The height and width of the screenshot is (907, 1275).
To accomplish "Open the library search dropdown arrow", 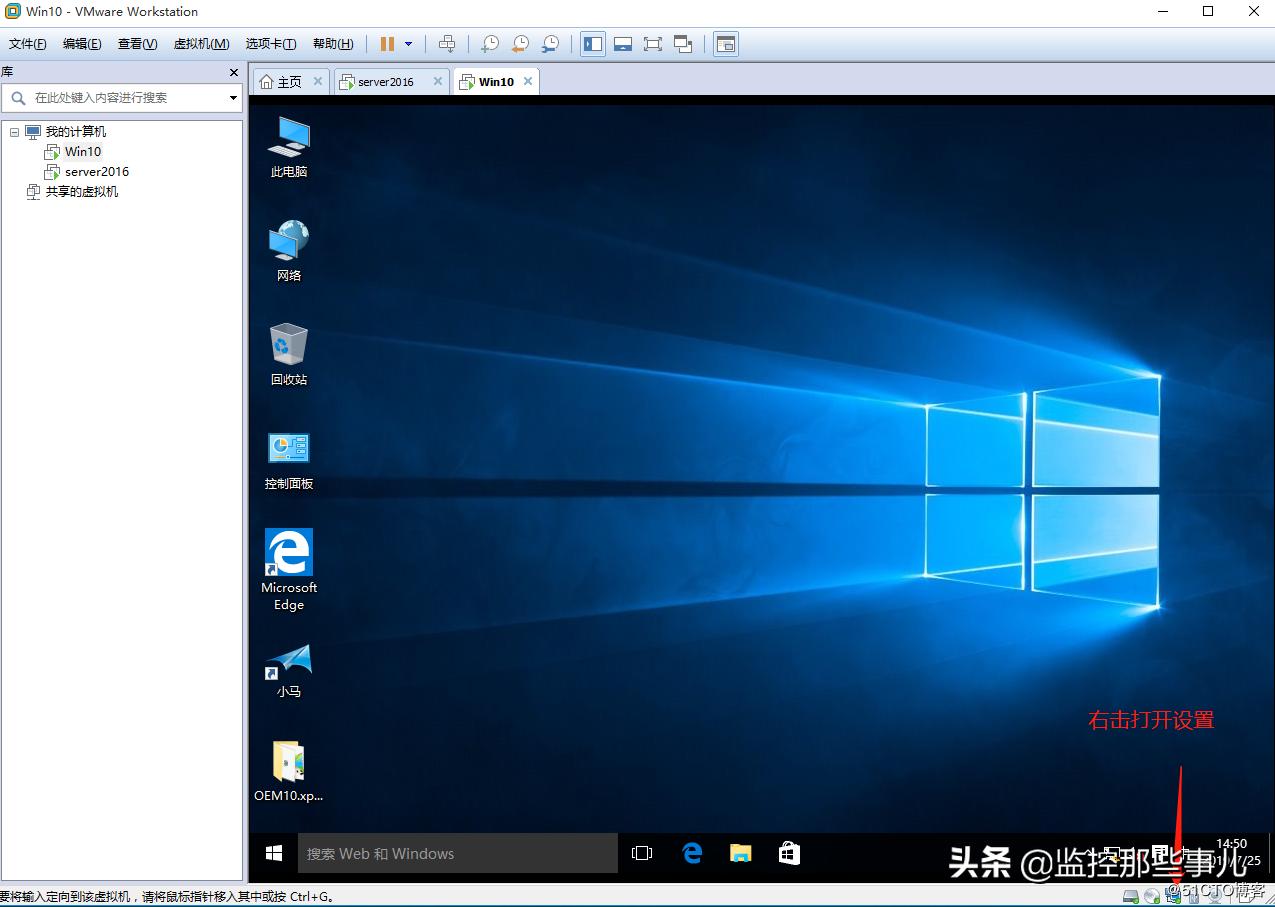I will click(232, 97).
